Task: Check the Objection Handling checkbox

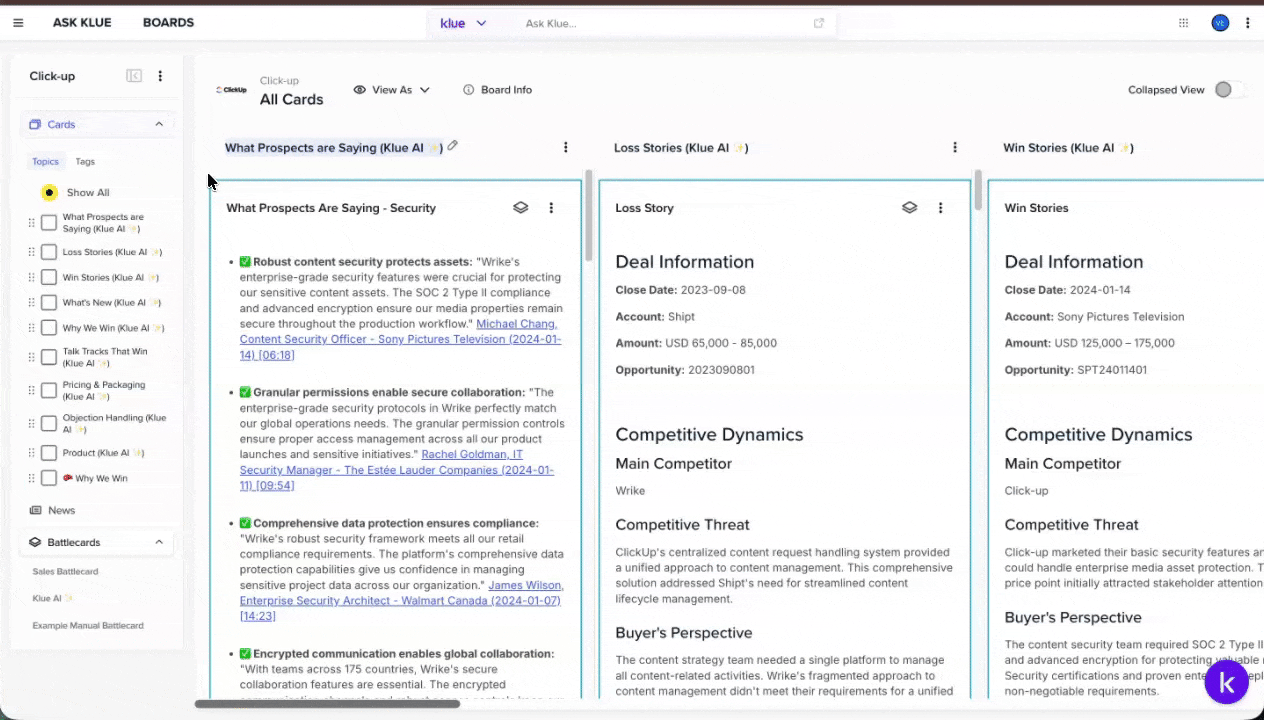Action: pos(48,423)
